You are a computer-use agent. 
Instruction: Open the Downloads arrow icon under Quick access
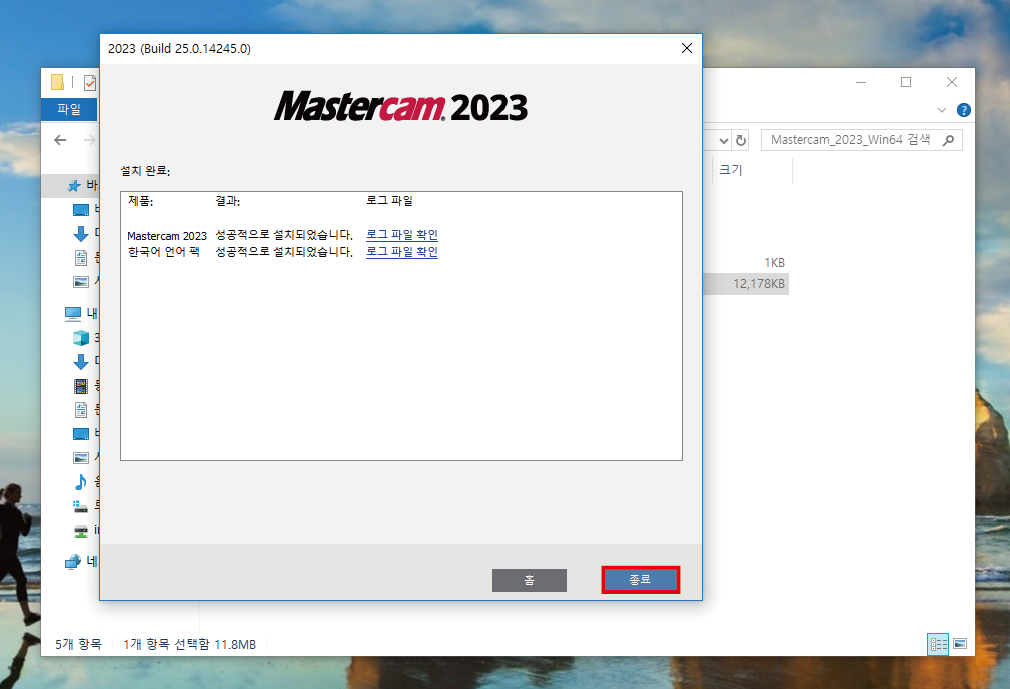pyautogui.click(x=81, y=234)
